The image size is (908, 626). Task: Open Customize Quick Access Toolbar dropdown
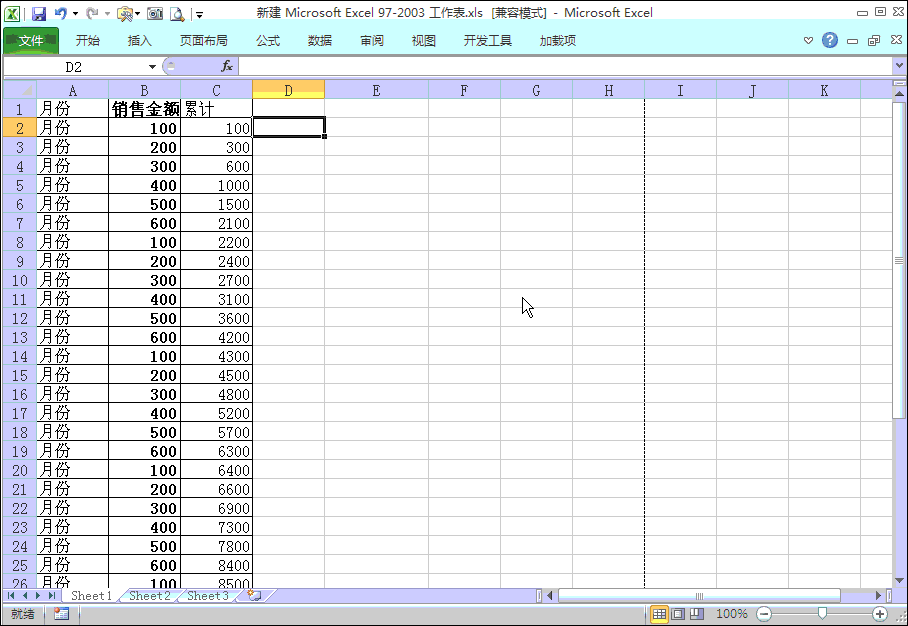[x=199, y=14]
